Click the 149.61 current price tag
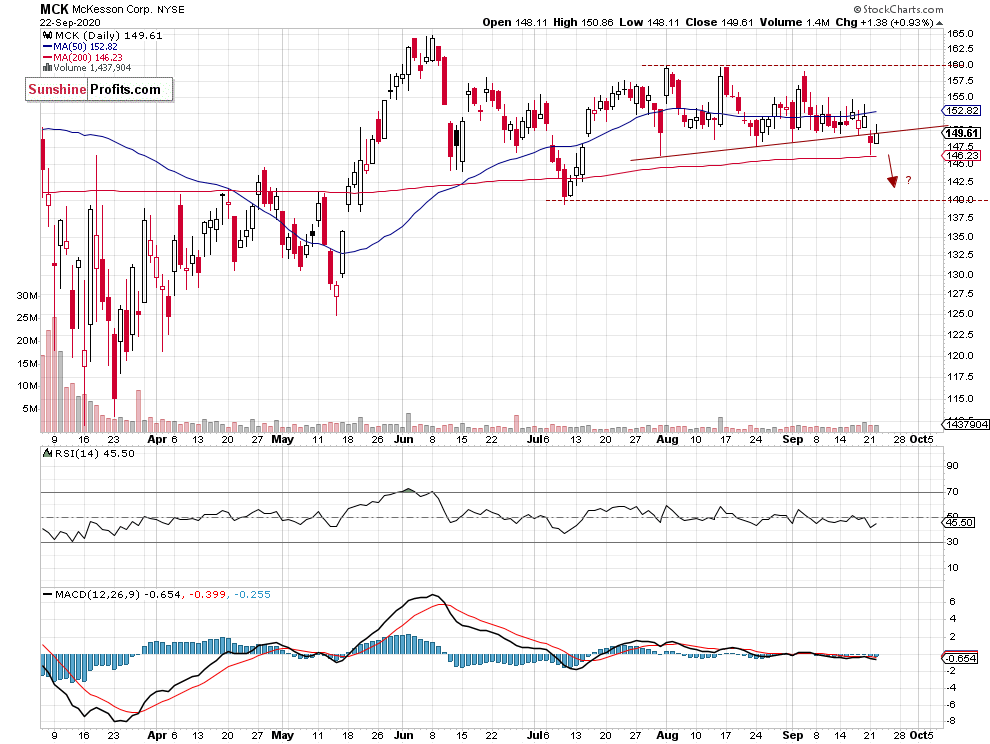Viewport: 990px width, 744px height. 962,133
